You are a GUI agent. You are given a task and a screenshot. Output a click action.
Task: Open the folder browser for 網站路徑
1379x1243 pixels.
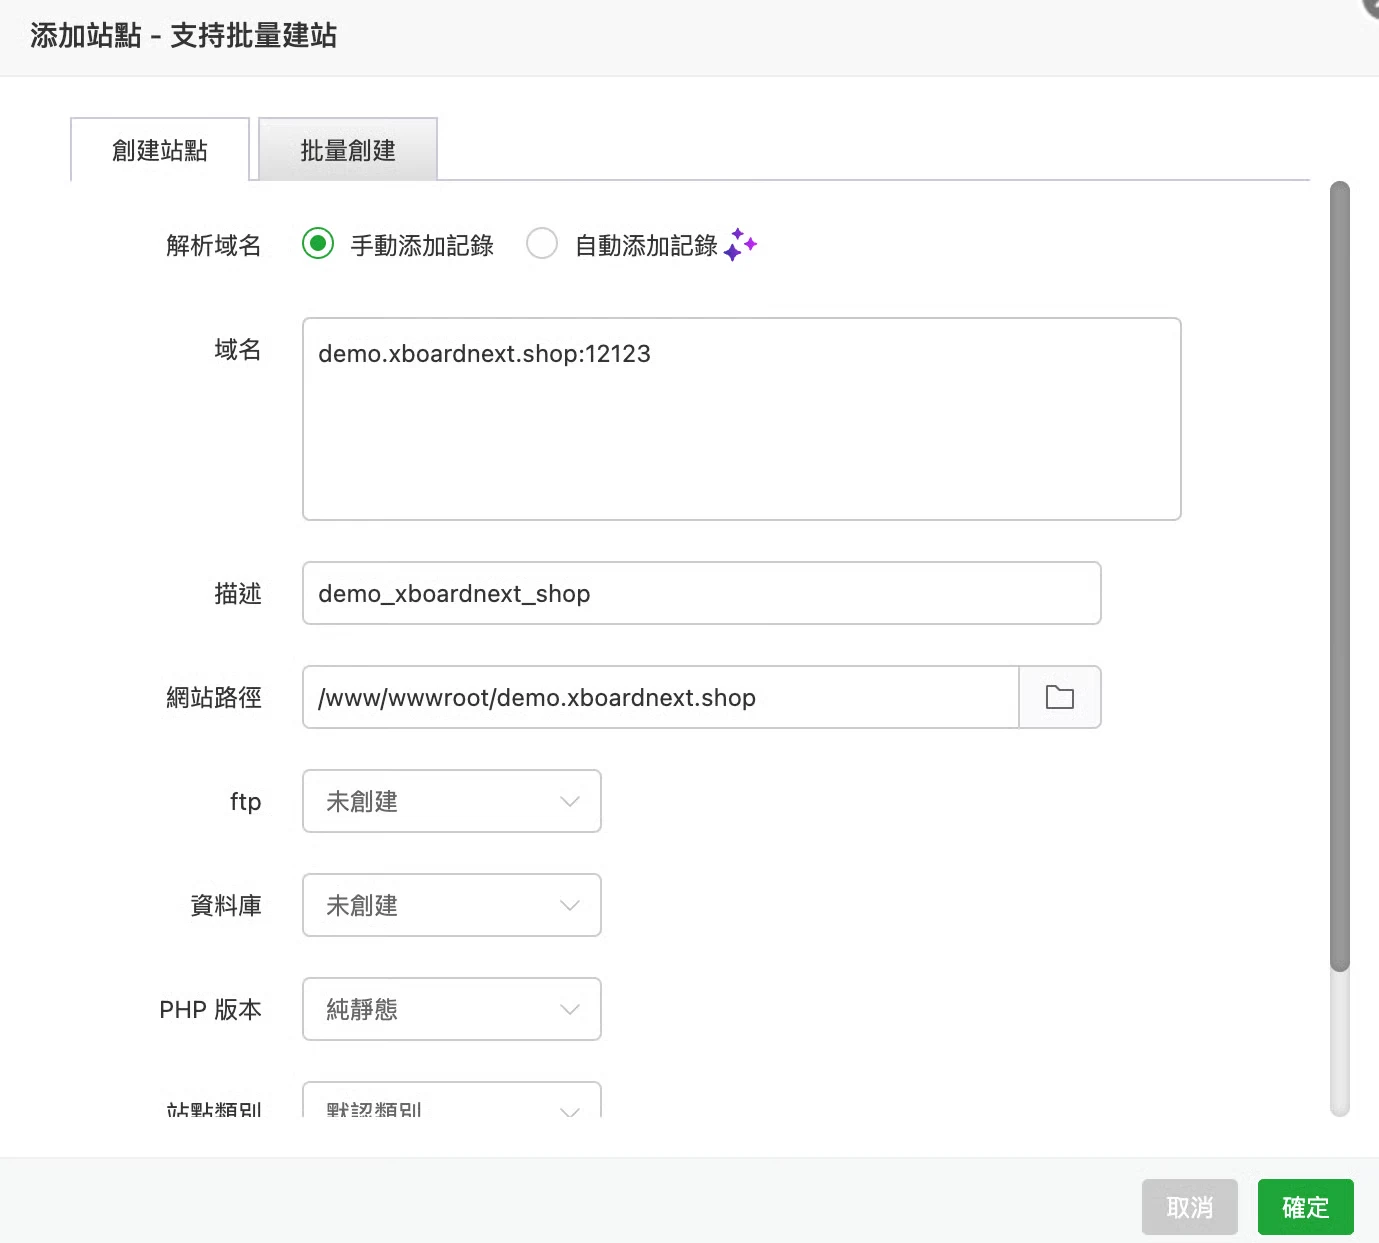tap(1059, 697)
